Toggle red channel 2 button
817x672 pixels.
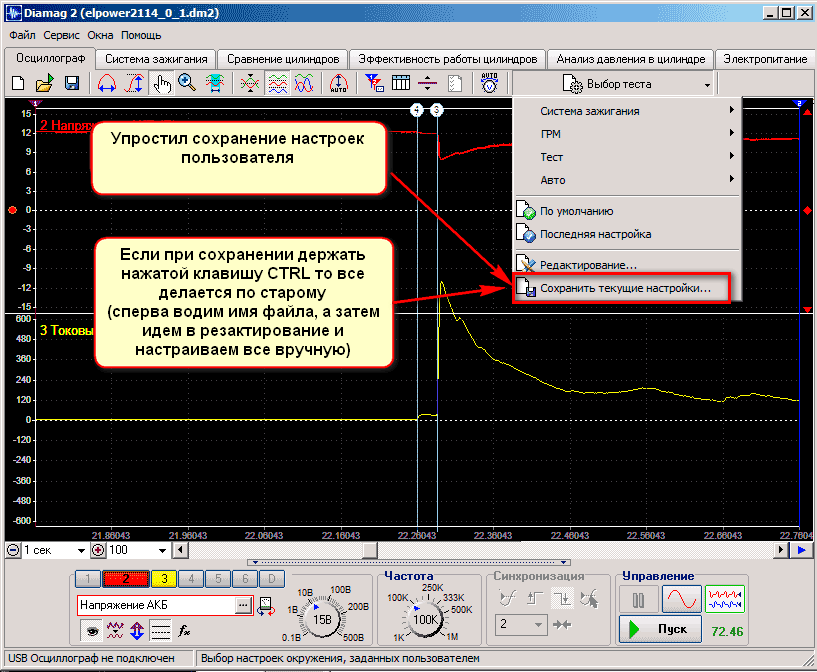click(x=126, y=578)
